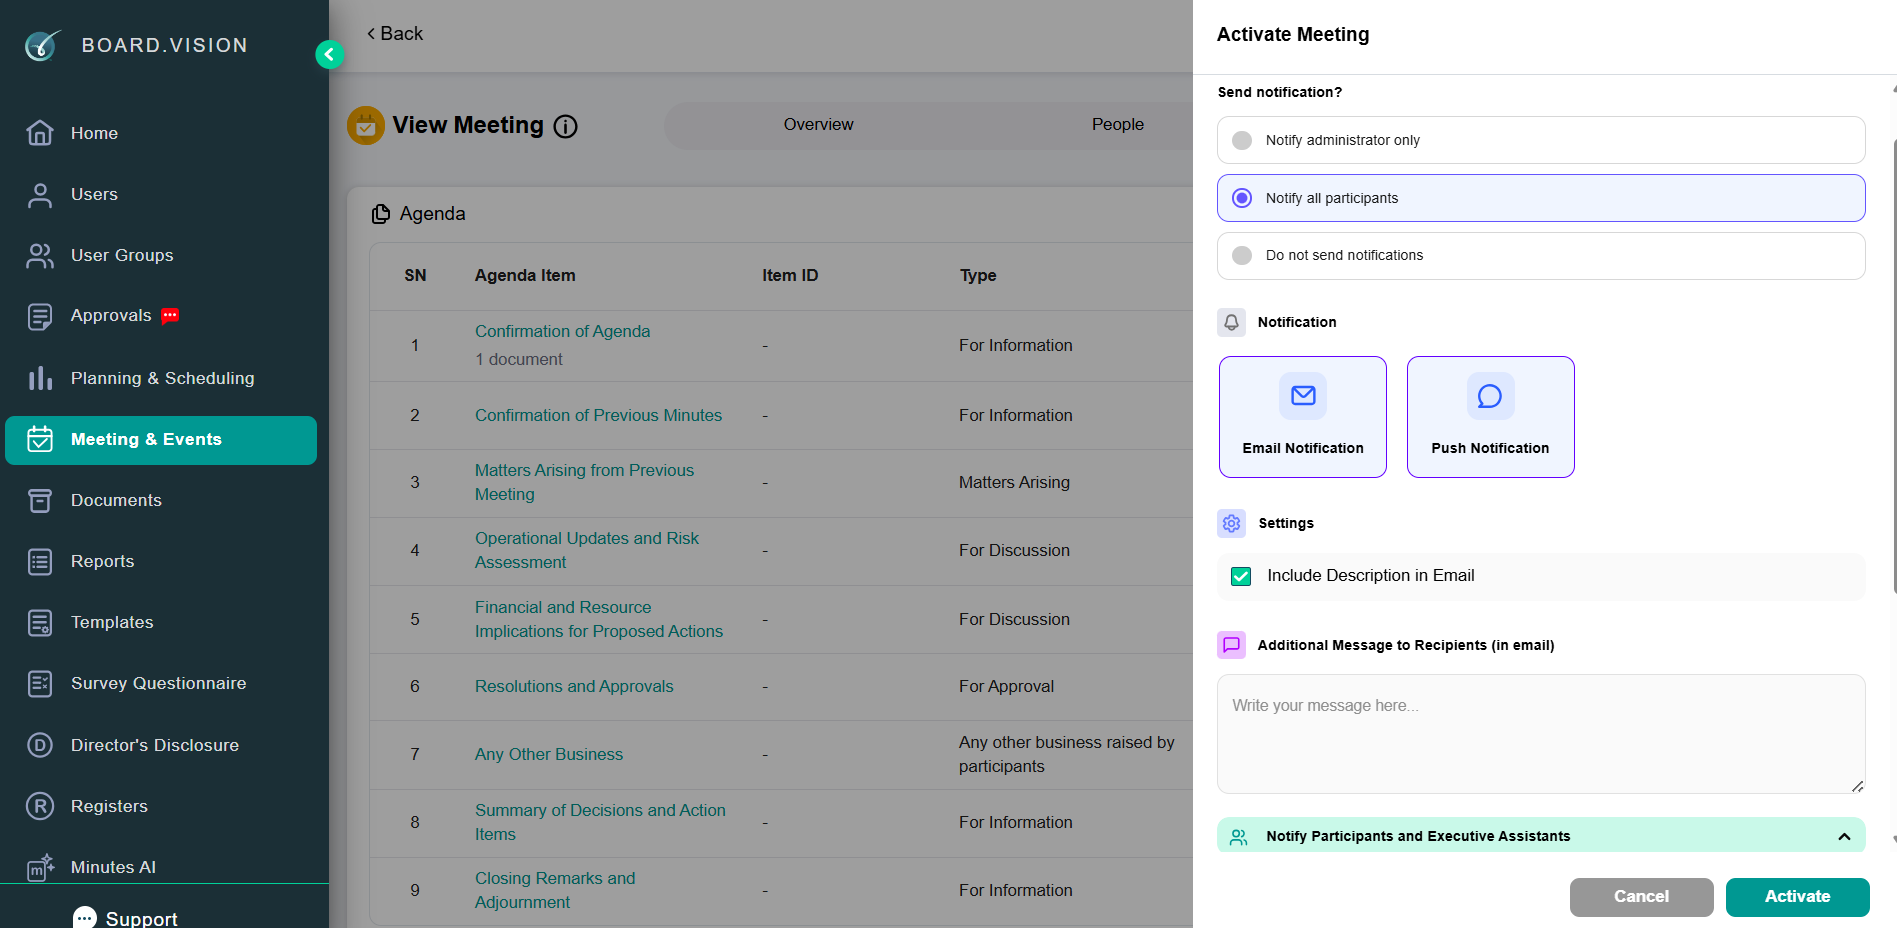This screenshot has width=1897, height=928.
Task: Click the gear icon next to Settings
Action: [x=1232, y=523]
